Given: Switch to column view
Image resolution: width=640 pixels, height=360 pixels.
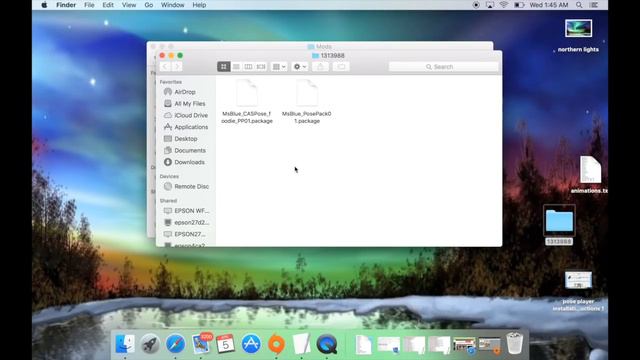Looking at the screenshot, I should (248, 67).
